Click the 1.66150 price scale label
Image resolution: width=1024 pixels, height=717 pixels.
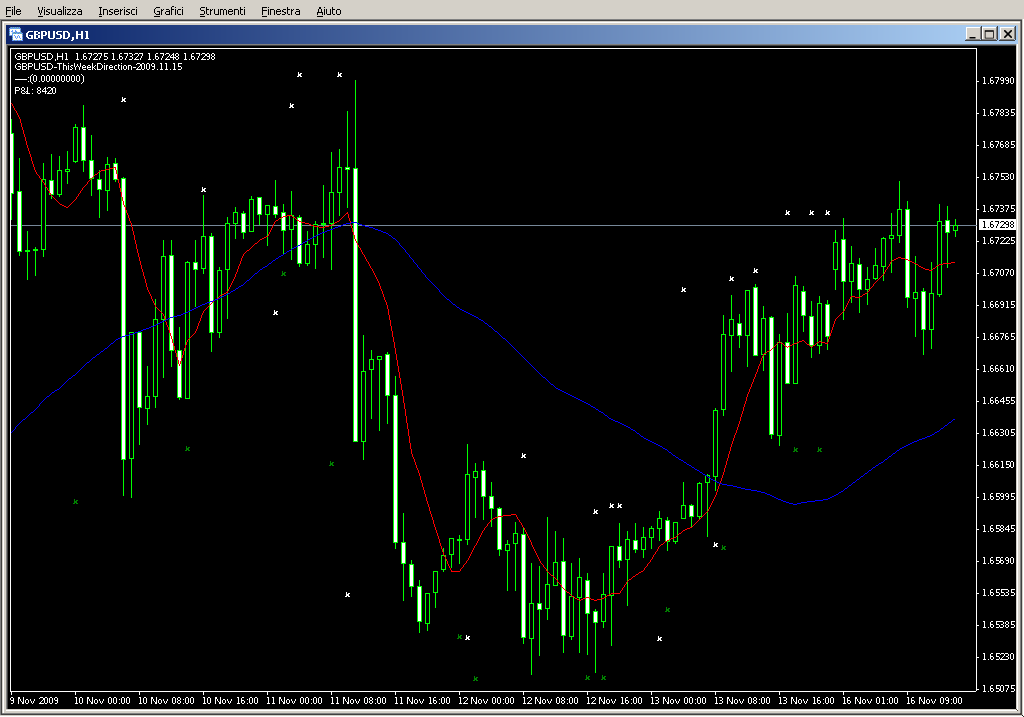pos(999,465)
